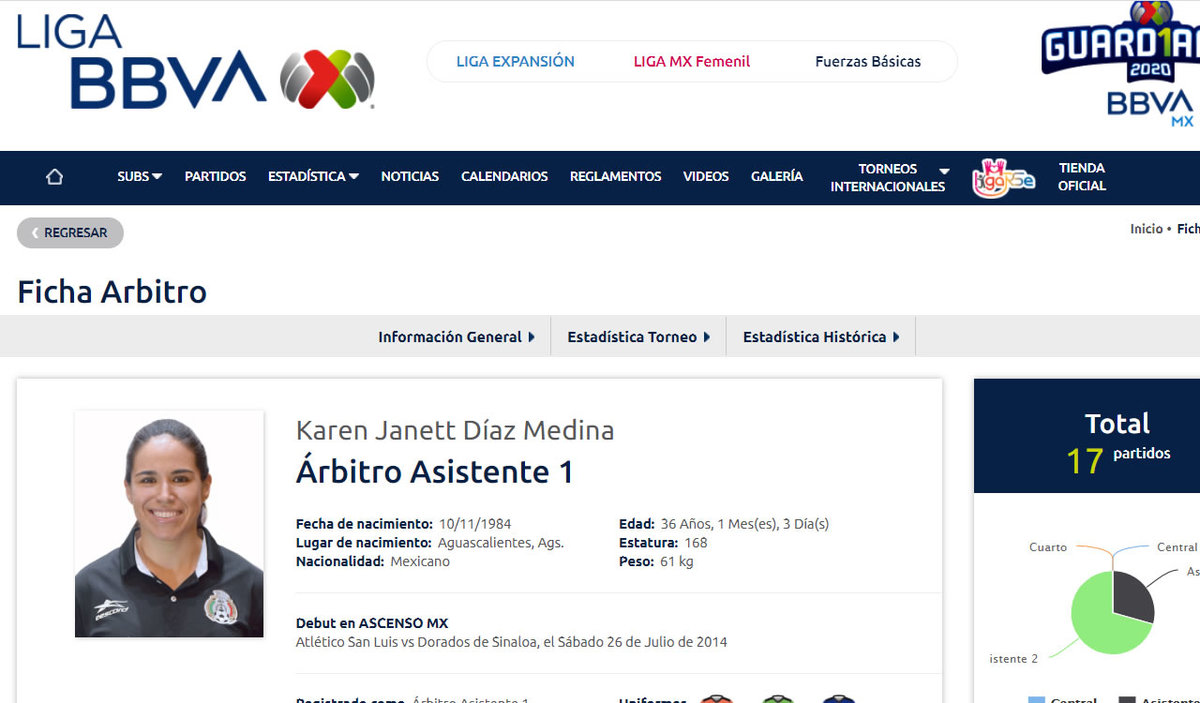Viewport: 1200px width, 703px height.
Task: Click the Liga BBVA MX logo
Action: [196, 62]
